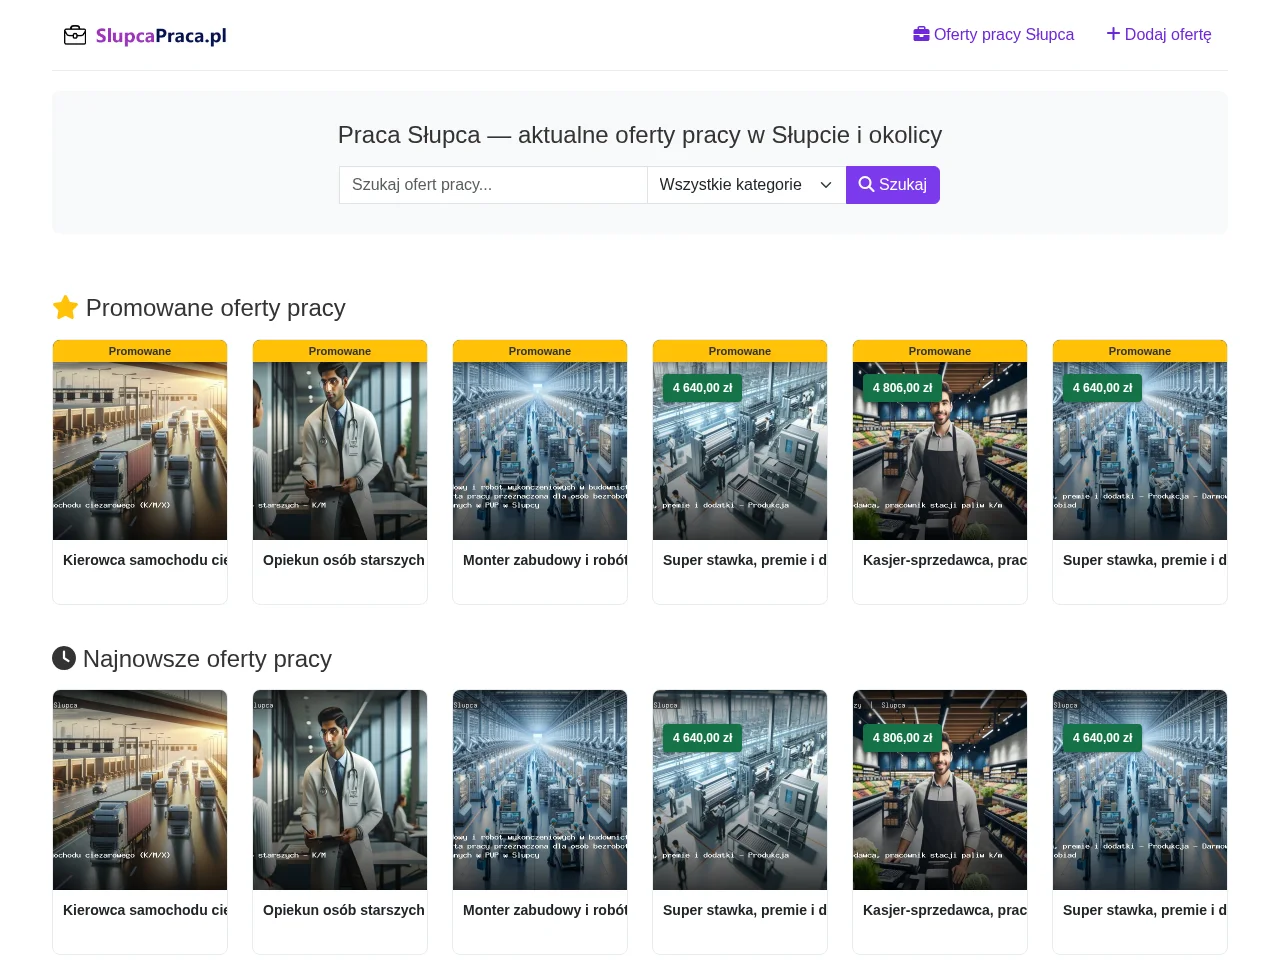The image size is (1280, 960).
Task: Open promoted Opiekun osób starszych title link
Action: (344, 560)
